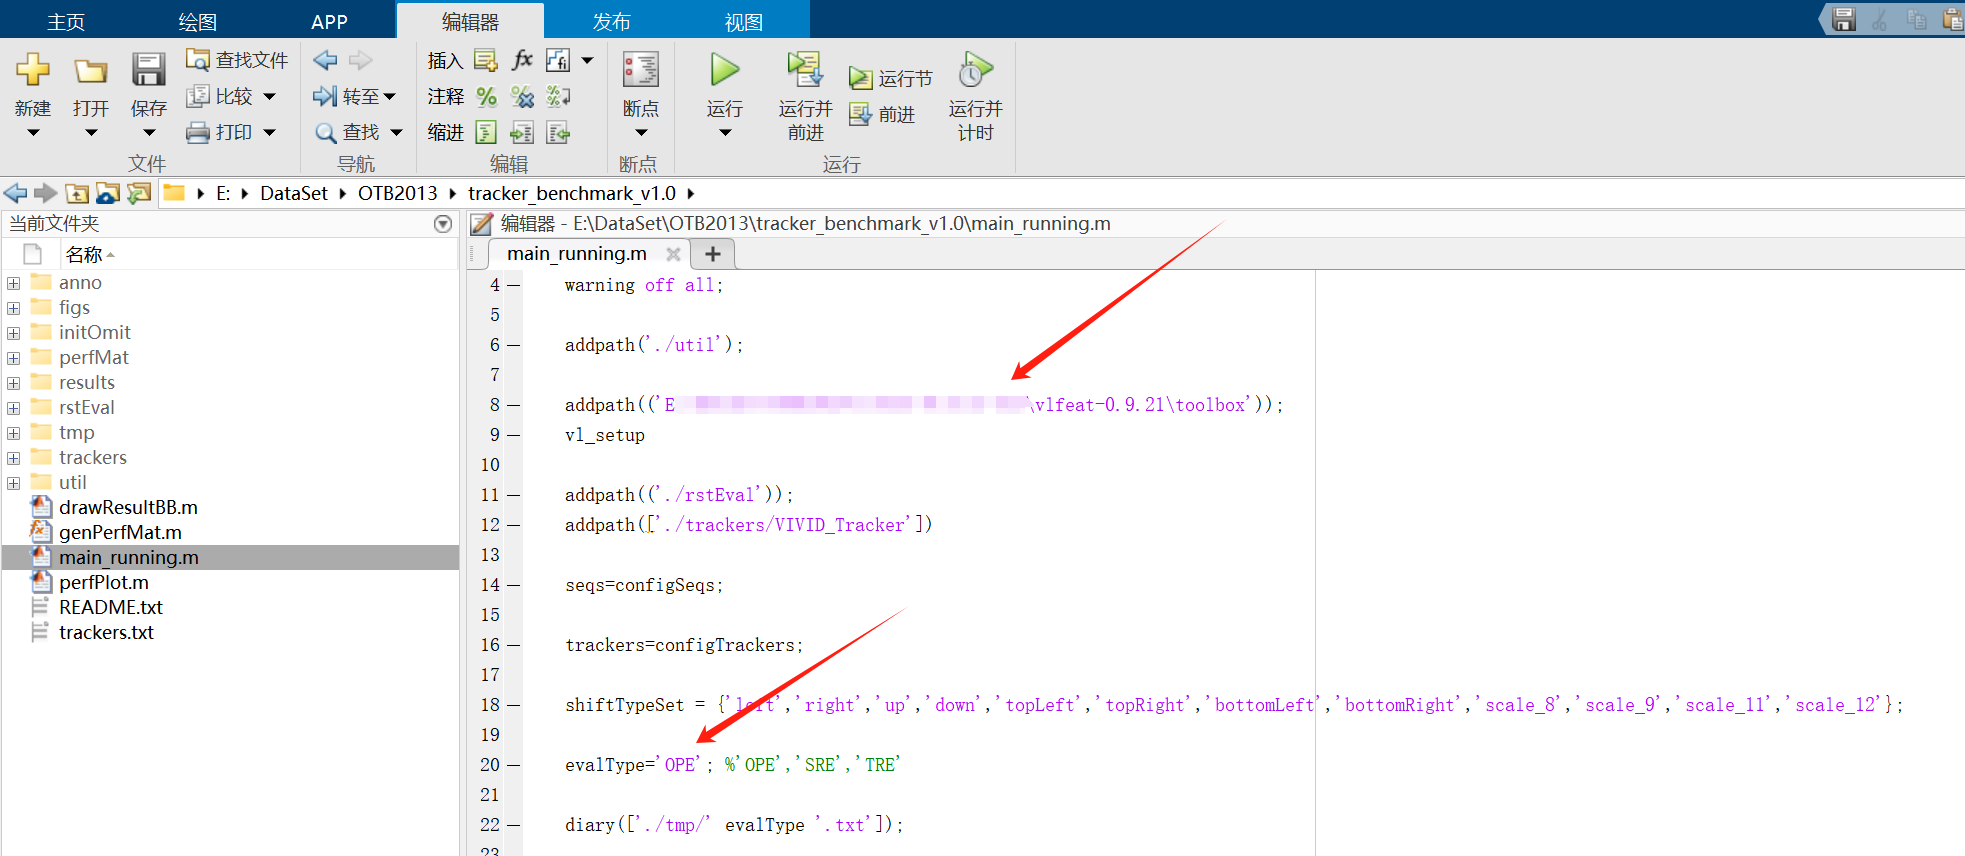Expand the util folder tree node
The width and height of the screenshot is (1965, 856).
(x=13, y=483)
